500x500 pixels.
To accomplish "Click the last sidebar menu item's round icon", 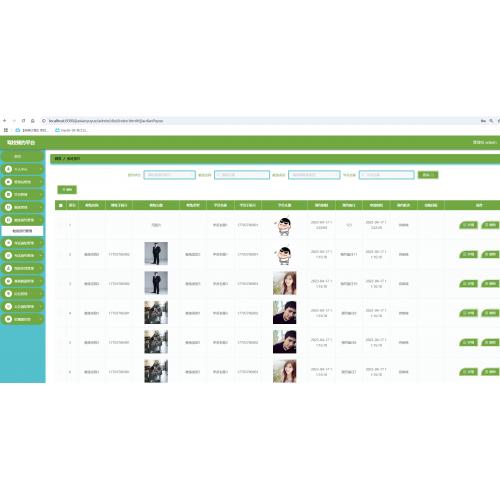I will click(x=8, y=319).
